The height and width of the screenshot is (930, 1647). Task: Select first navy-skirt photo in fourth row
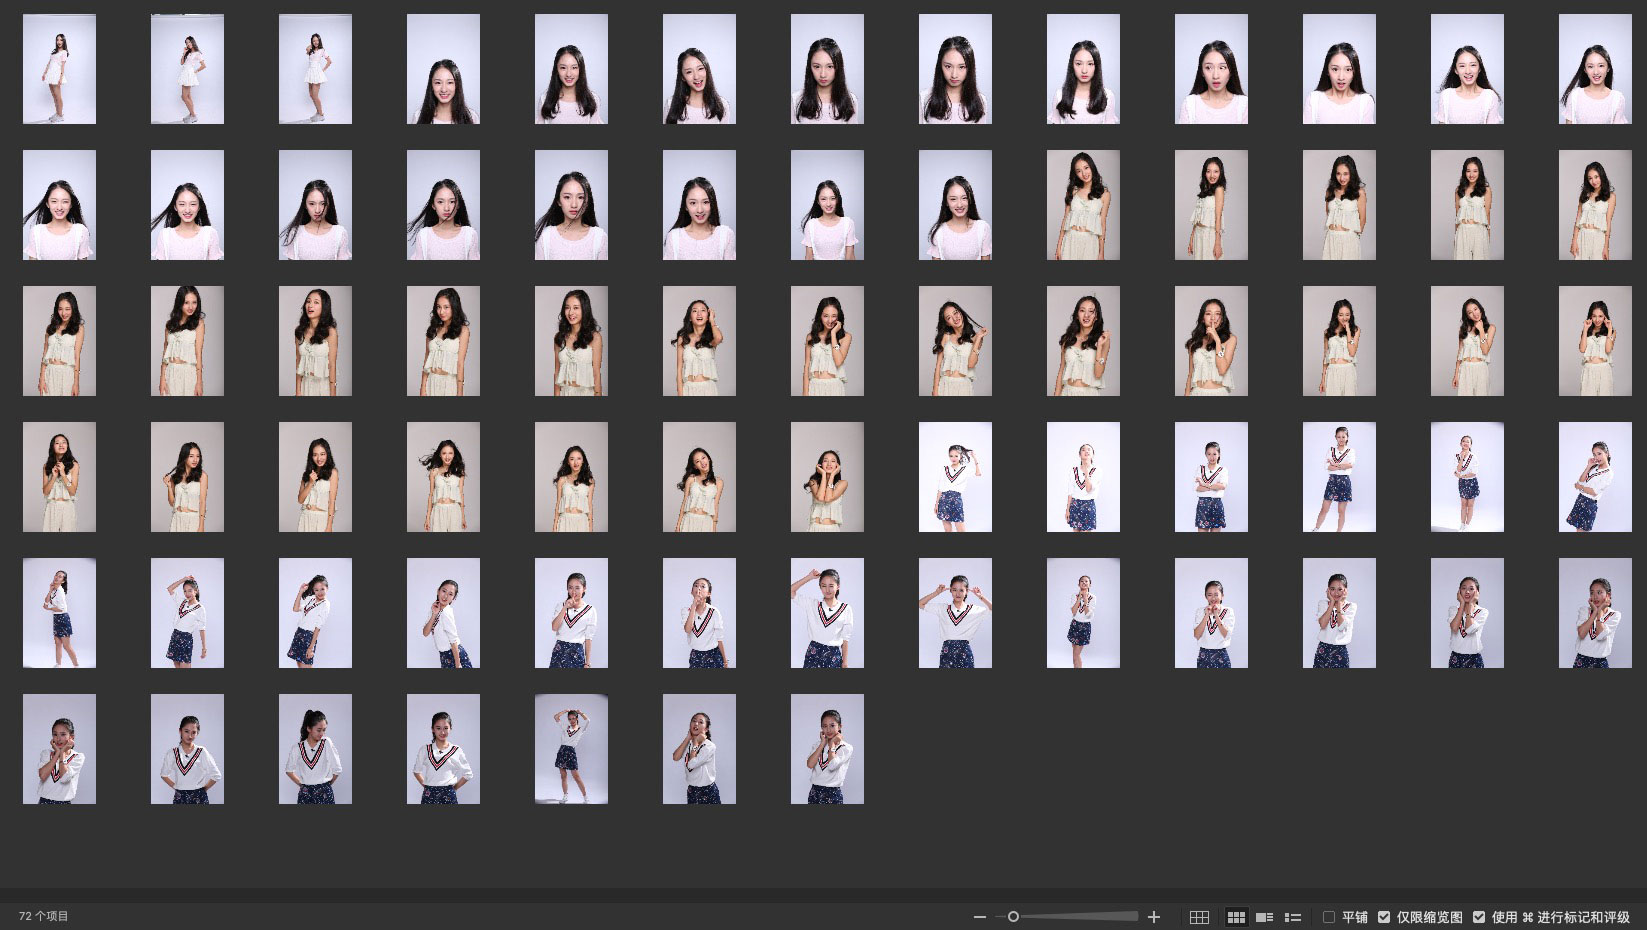click(x=955, y=477)
